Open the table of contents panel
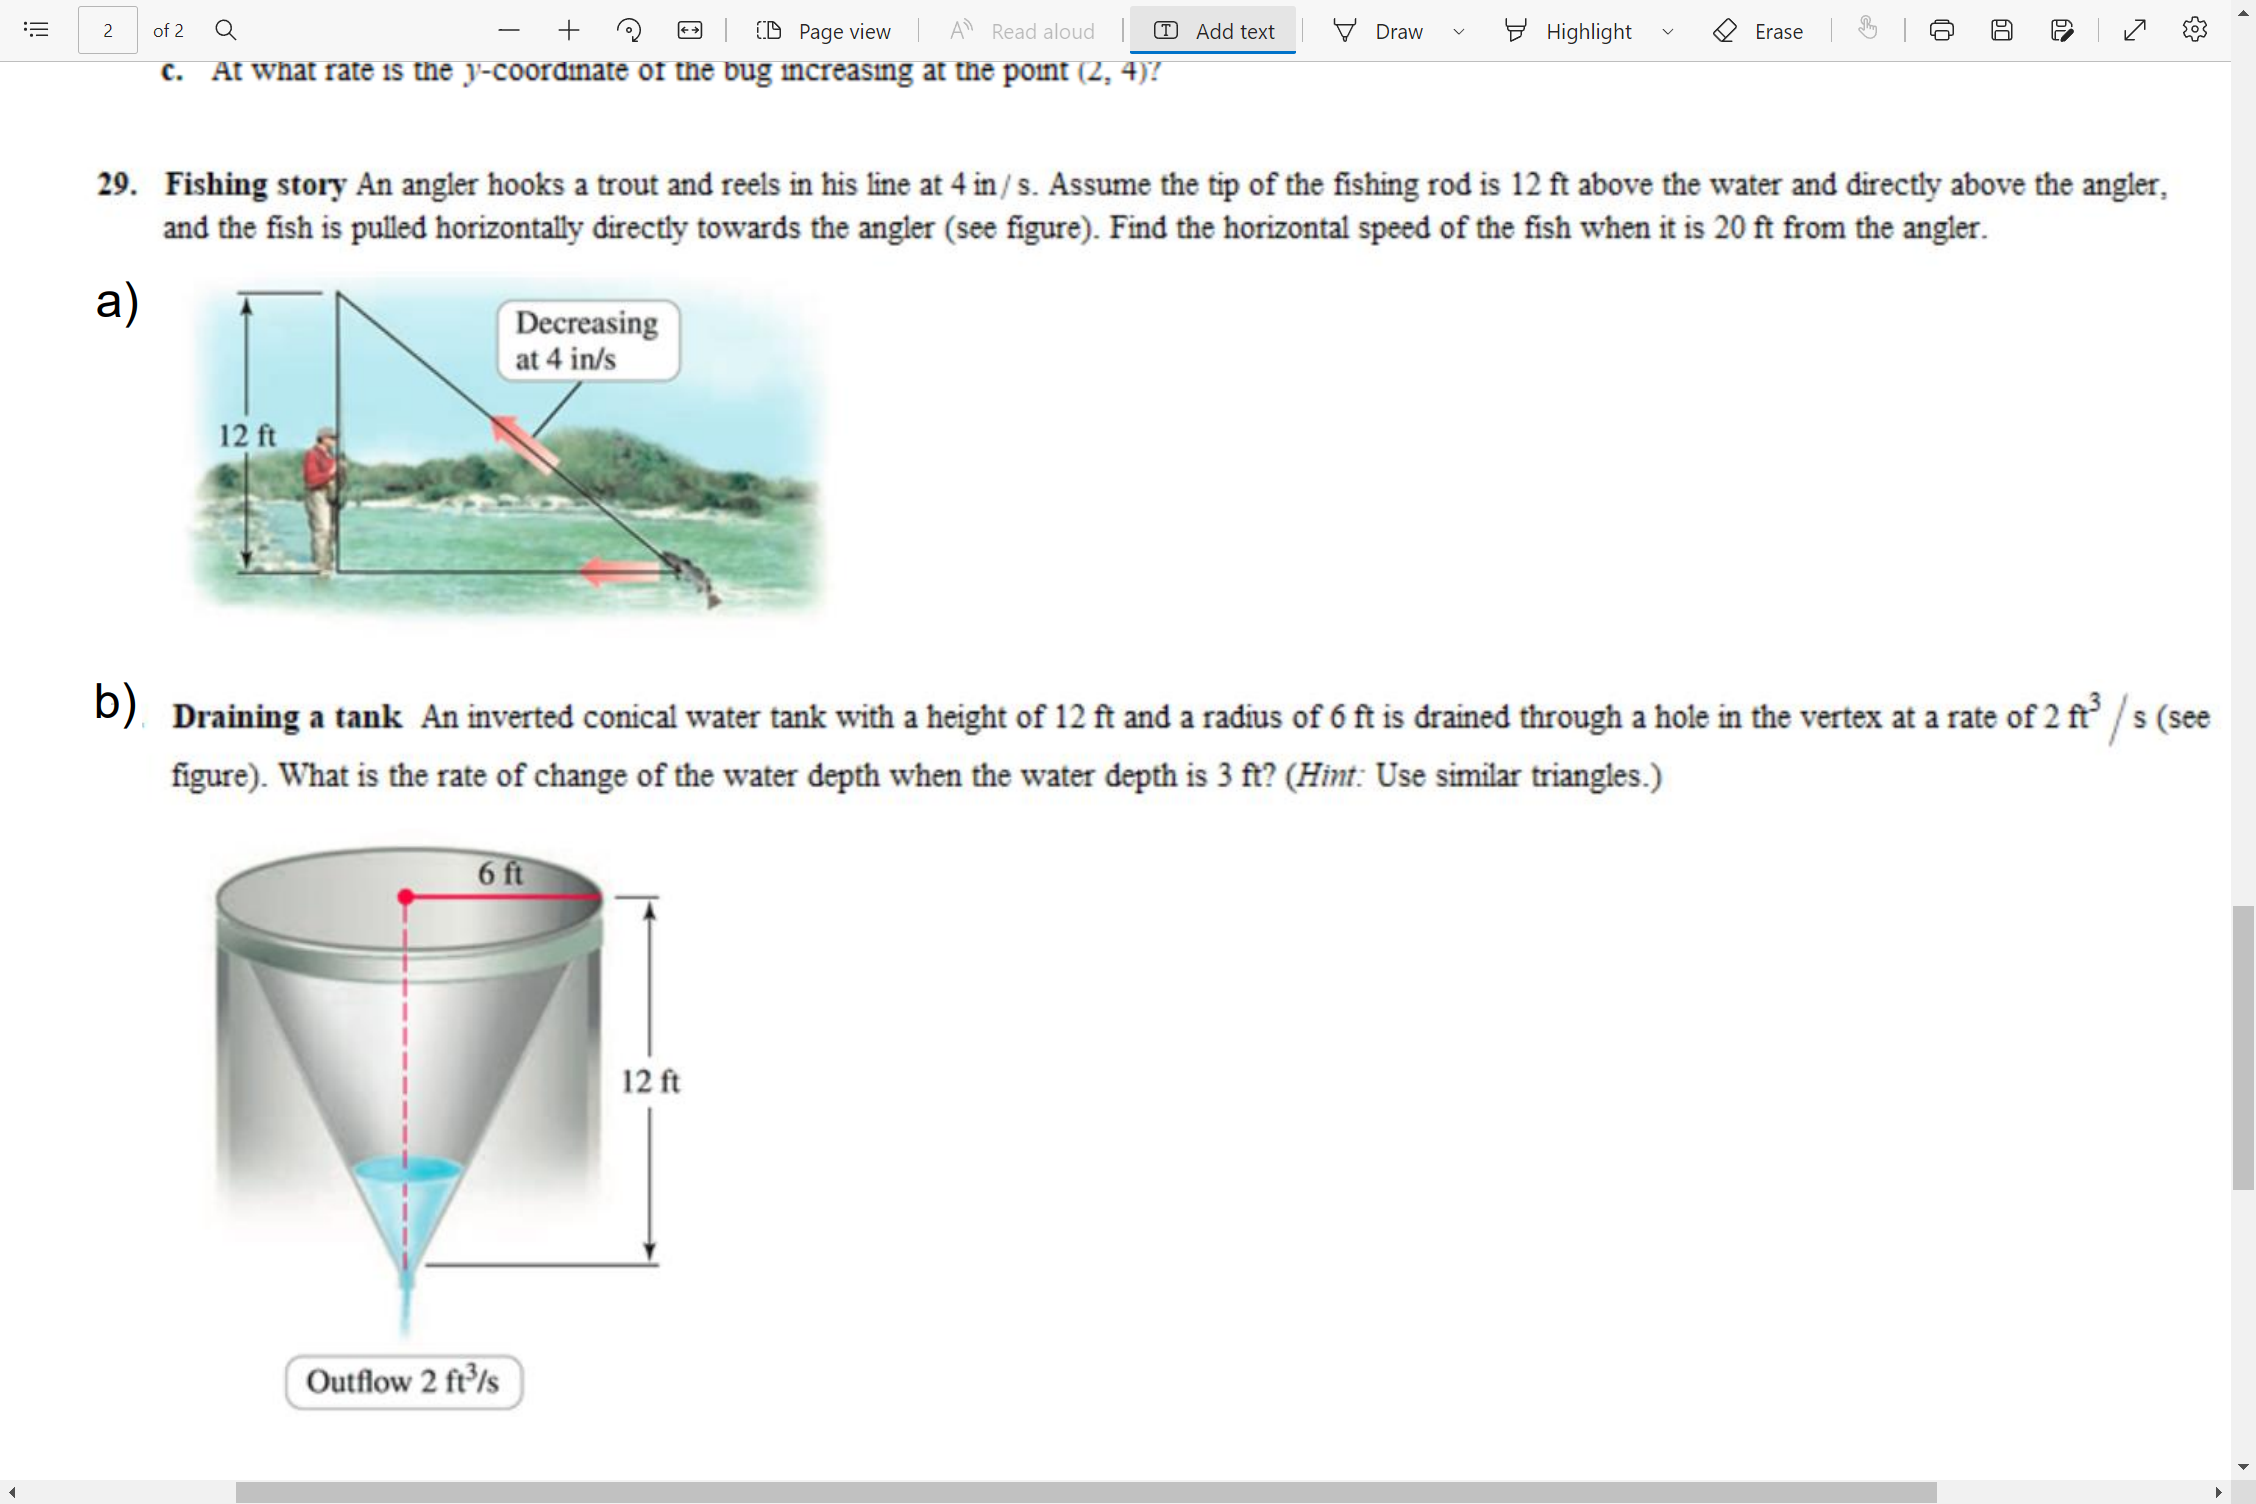 (36, 30)
